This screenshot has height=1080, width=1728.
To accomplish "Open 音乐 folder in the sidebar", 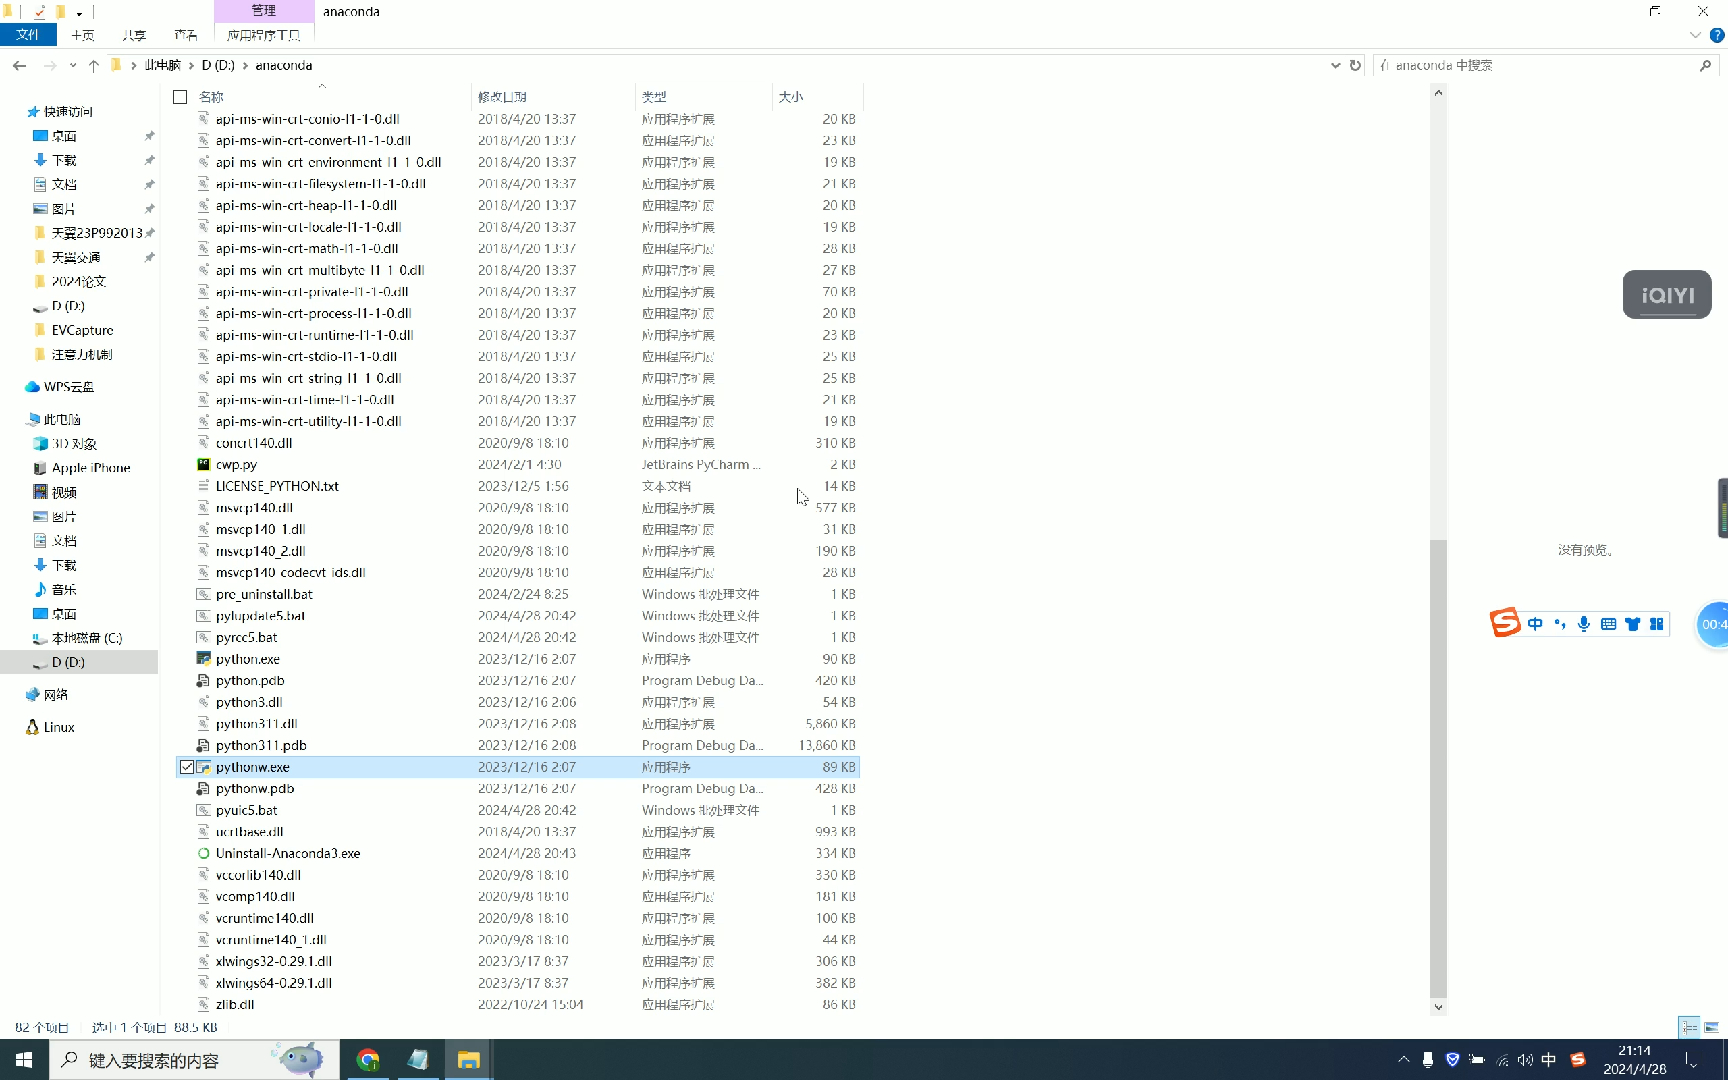I will coord(55,590).
